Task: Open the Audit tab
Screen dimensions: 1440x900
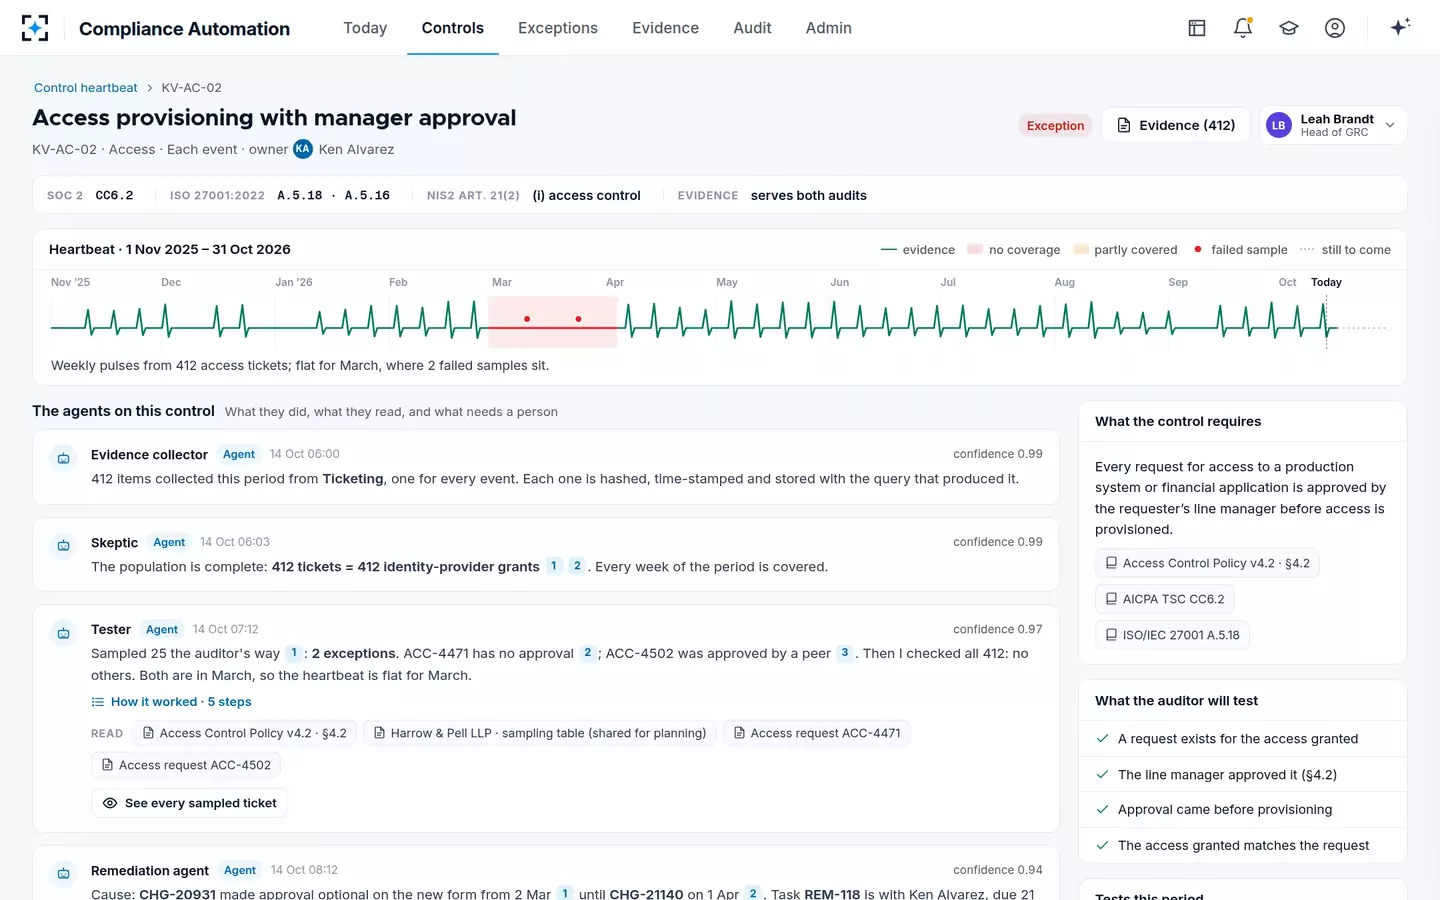Action: (x=752, y=28)
